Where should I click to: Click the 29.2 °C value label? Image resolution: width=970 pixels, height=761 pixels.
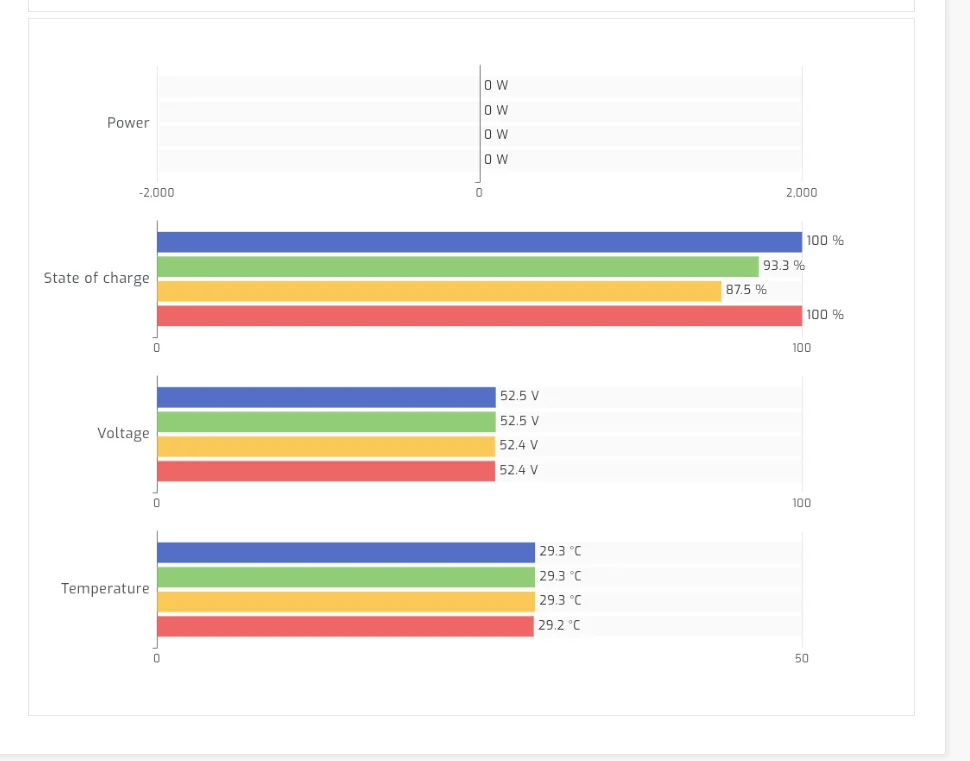[559, 626]
